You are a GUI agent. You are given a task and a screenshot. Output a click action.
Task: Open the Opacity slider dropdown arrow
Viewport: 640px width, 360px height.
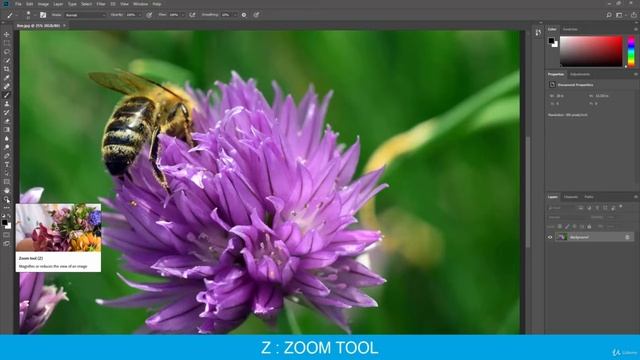point(140,15)
